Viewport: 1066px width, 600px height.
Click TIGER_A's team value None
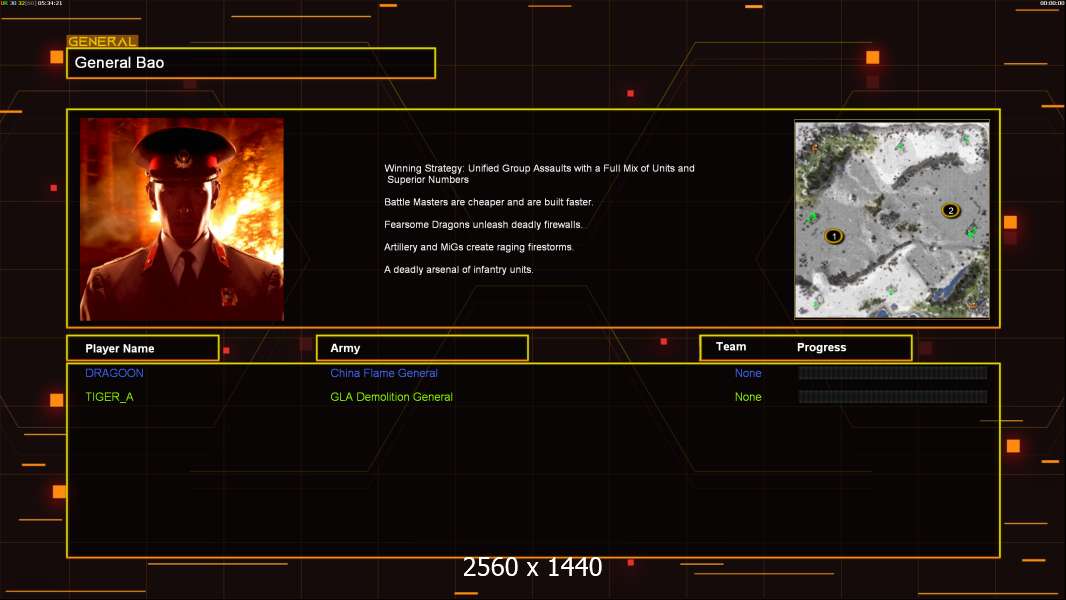click(x=748, y=397)
